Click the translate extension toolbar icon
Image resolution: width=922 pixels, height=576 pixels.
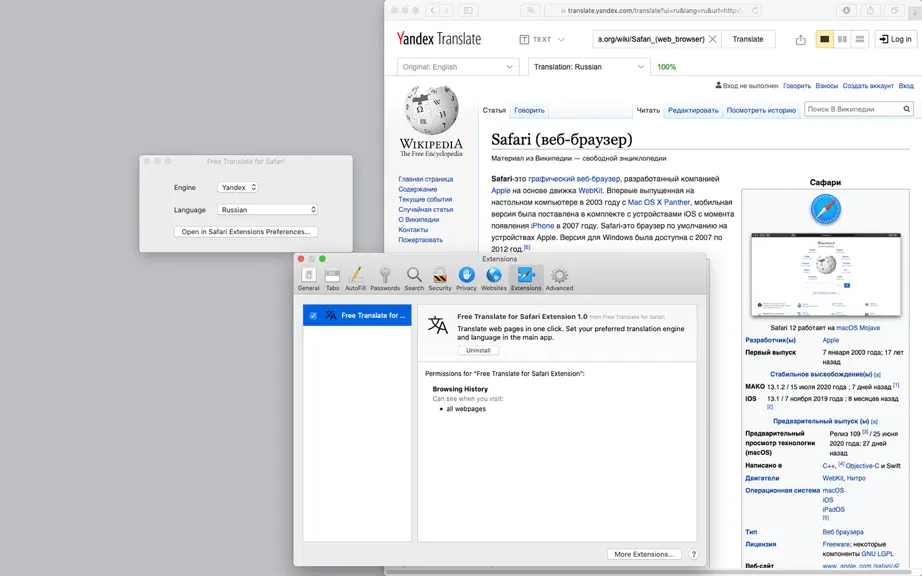point(530,10)
